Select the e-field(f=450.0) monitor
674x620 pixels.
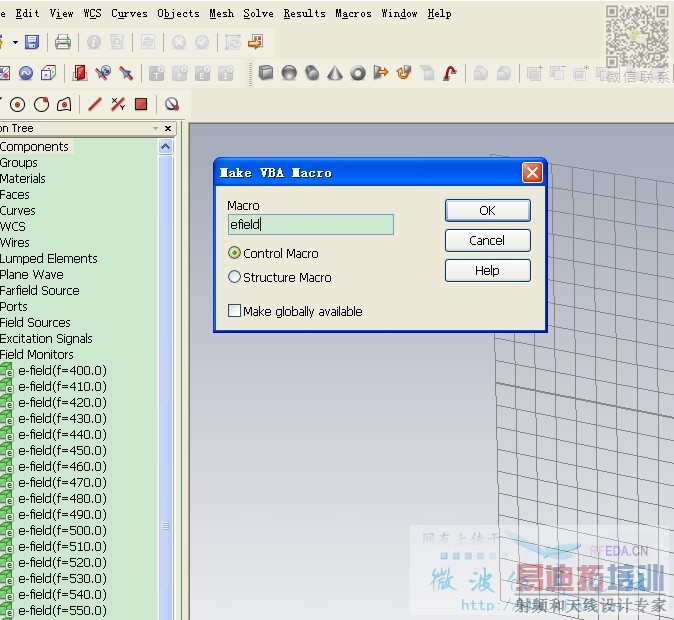pyautogui.click(x=62, y=450)
